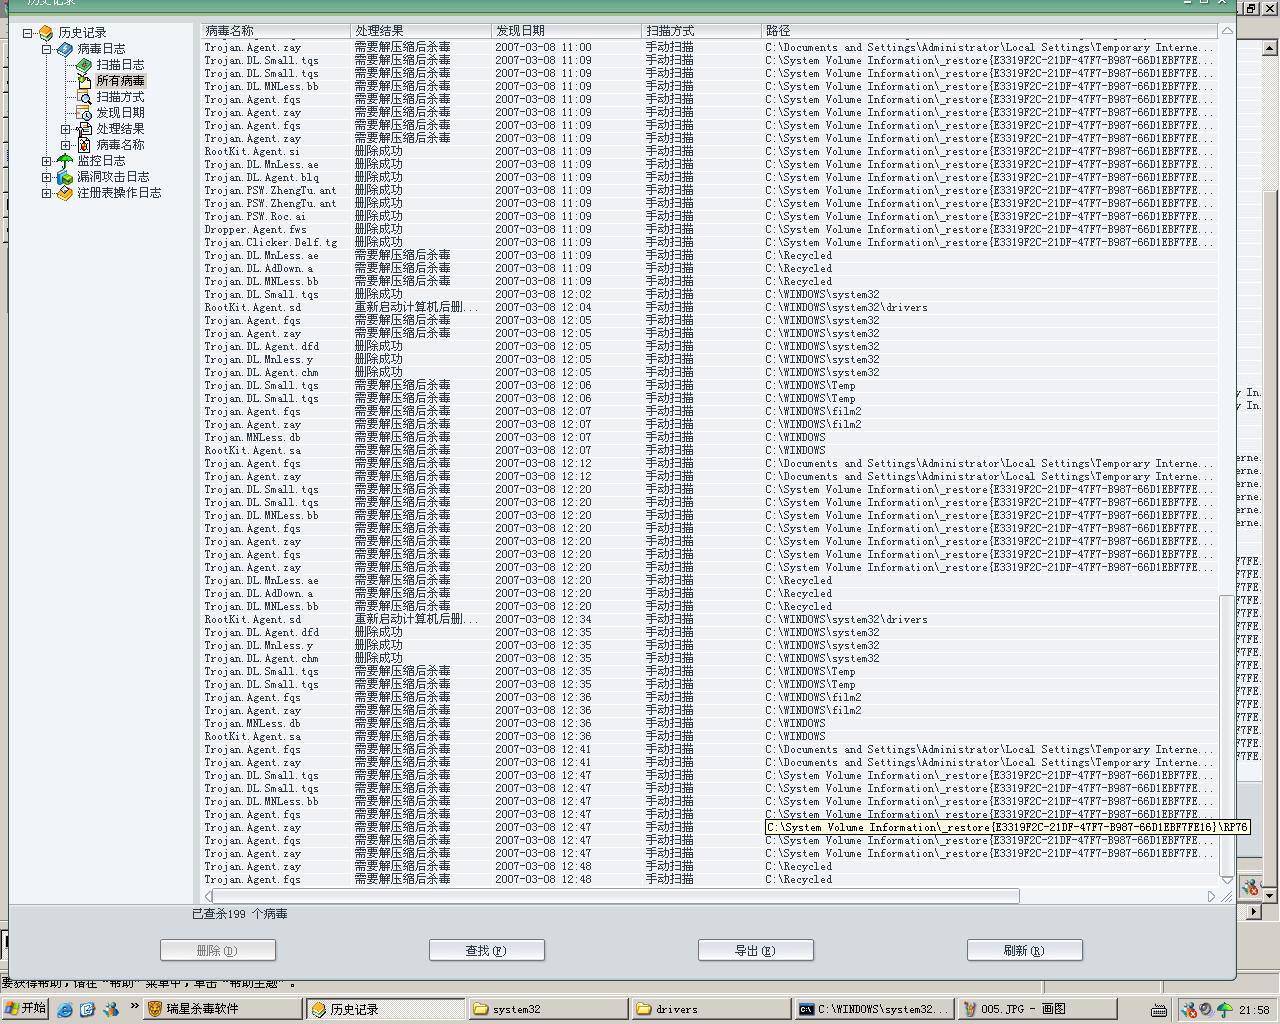The height and width of the screenshot is (1024, 1280).
Task: Select the Trojan.Clicker.Delf.tg row
Action: tap(710, 243)
